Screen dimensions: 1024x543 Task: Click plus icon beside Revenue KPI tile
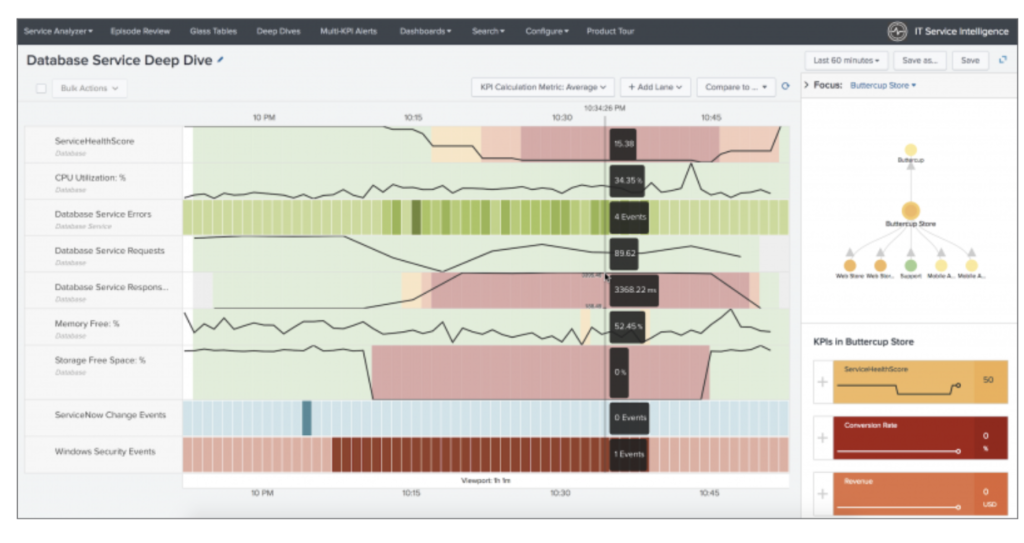[x=823, y=494]
